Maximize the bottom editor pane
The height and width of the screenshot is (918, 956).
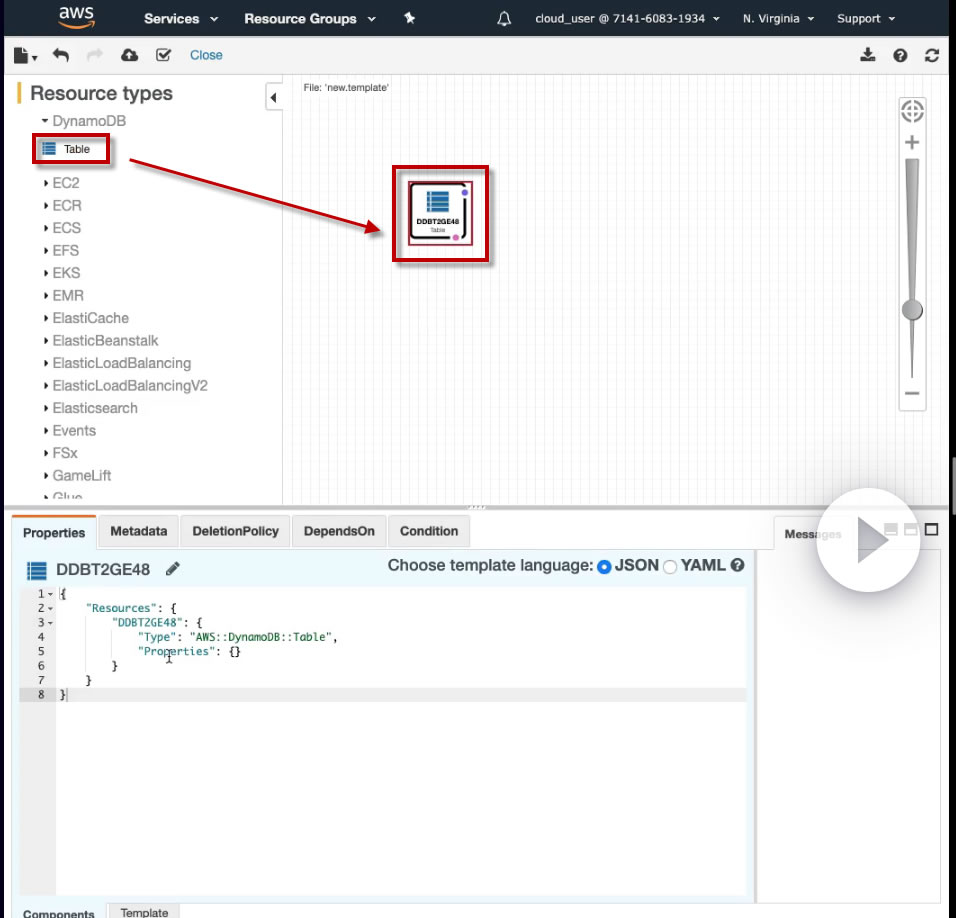(932, 530)
